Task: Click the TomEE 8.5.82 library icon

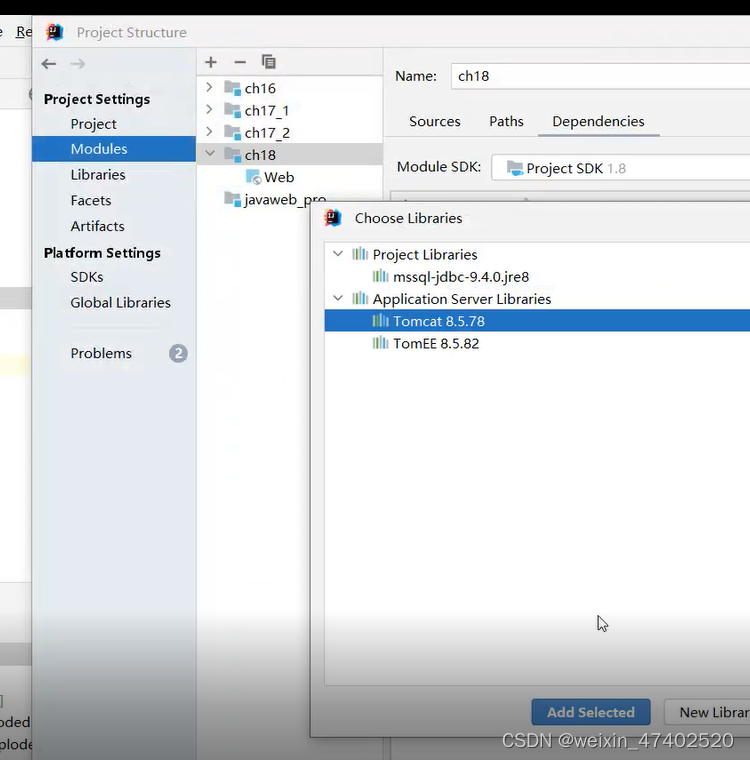Action: (x=381, y=343)
